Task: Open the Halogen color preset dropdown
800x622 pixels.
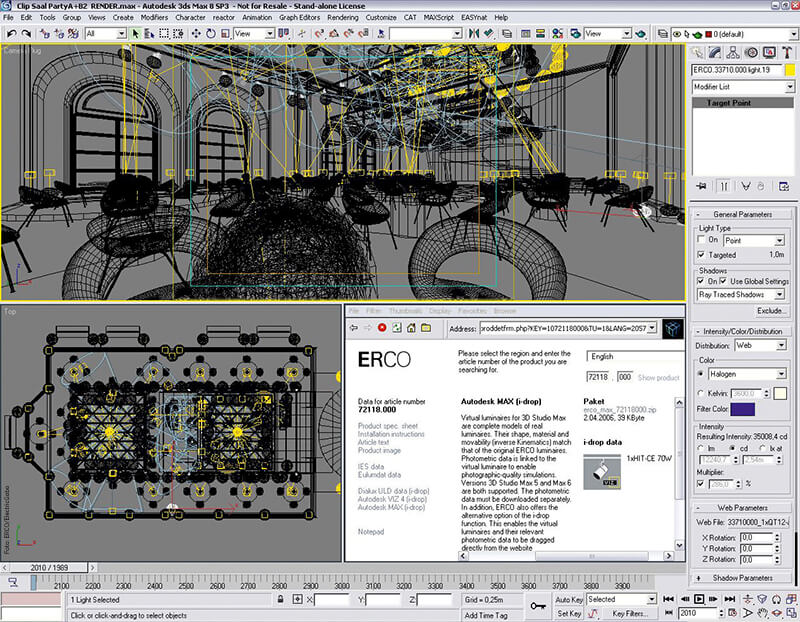Action: [747, 374]
